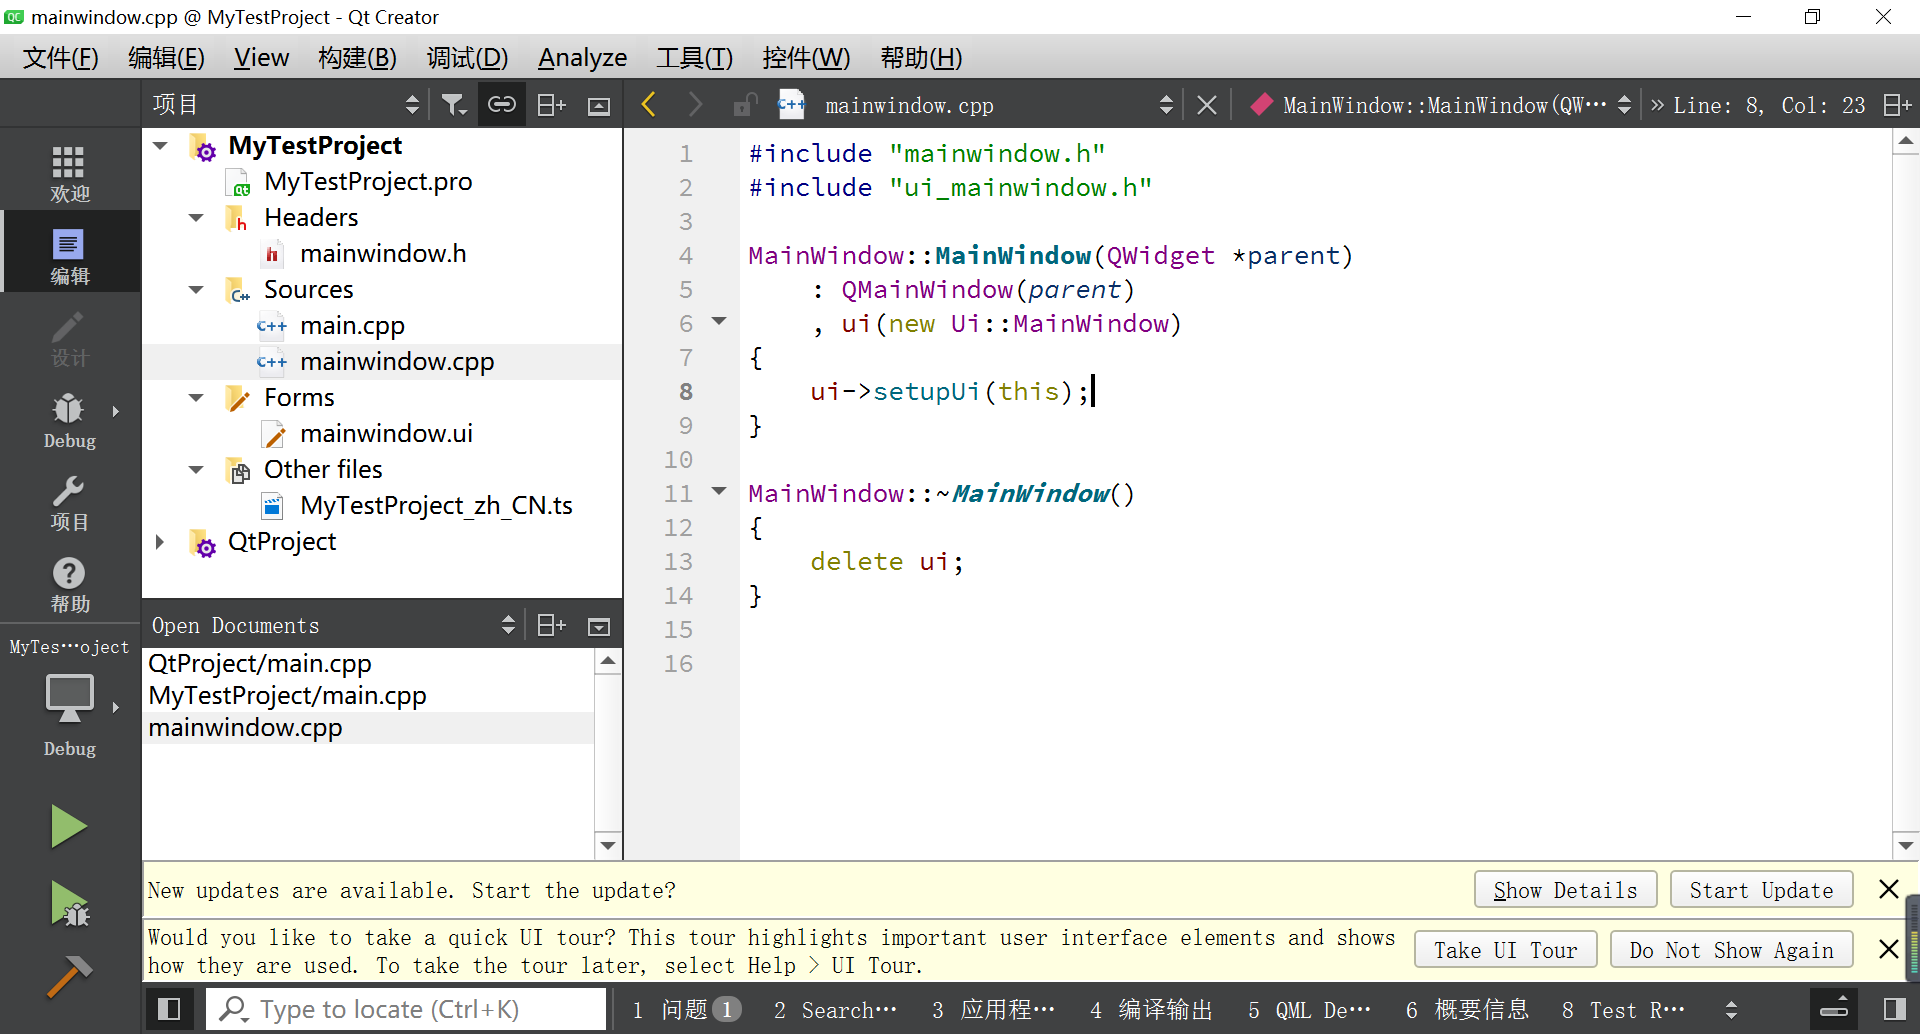Click the file writable lock icon
Screen dimensions: 1920x1034
pos(743,104)
